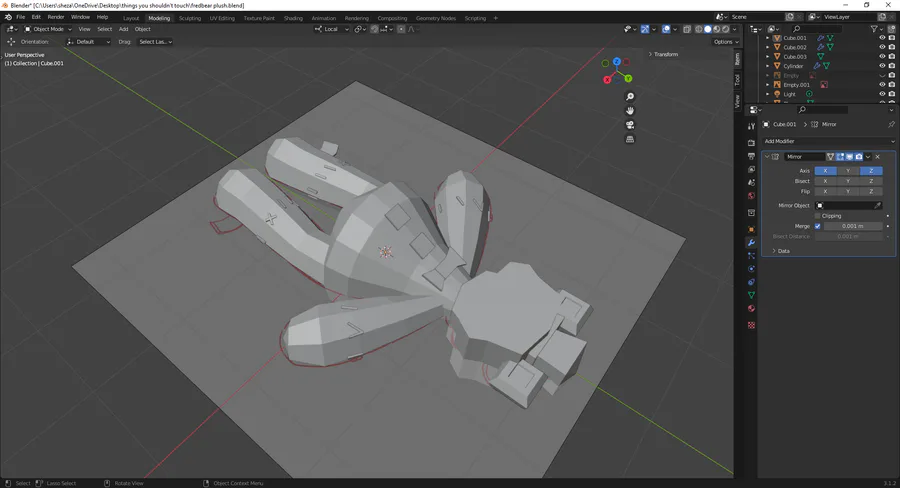This screenshot has width=900, height=488.
Task: Click the pan hand gizmo in viewport
Action: tap(630, 111)
